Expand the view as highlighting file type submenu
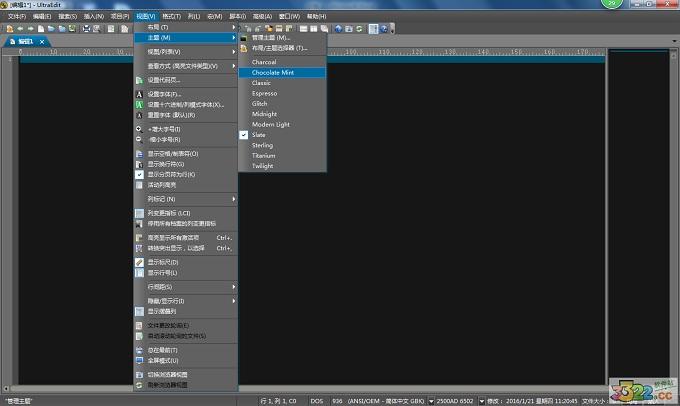Image resolution: width=680 pixels, height=406 pixels. (x=186, y=66)
